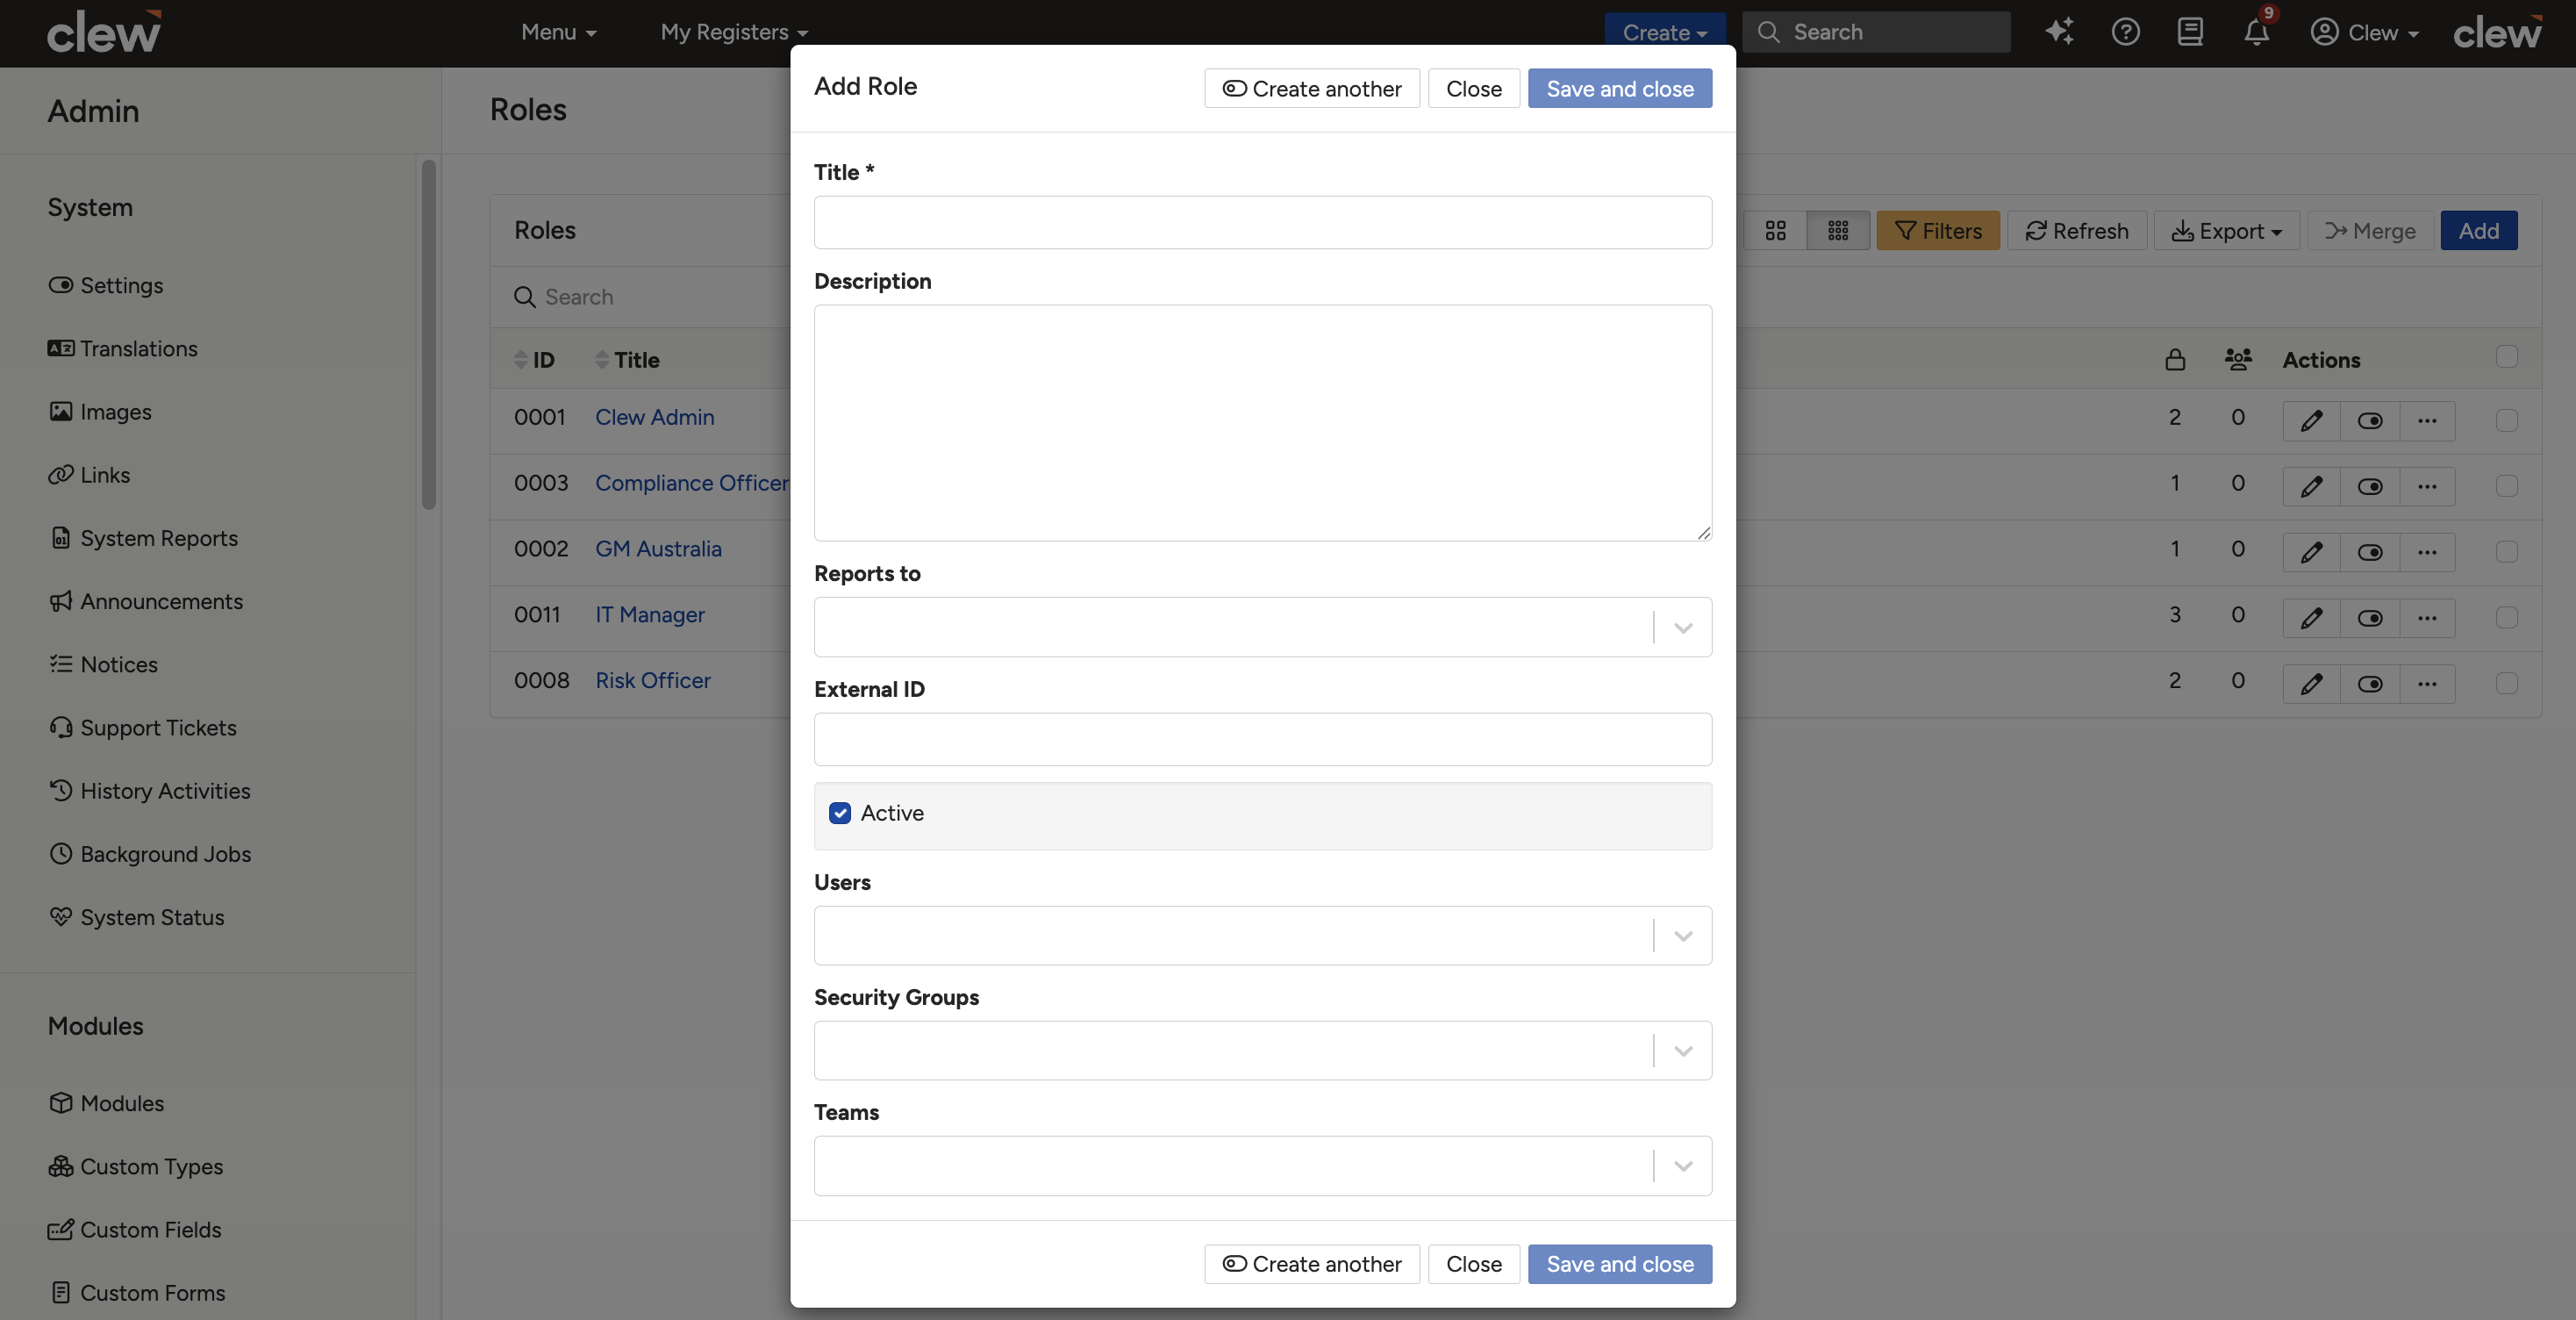Click the AI sparkle icon in top bar

coord(2059,32)
